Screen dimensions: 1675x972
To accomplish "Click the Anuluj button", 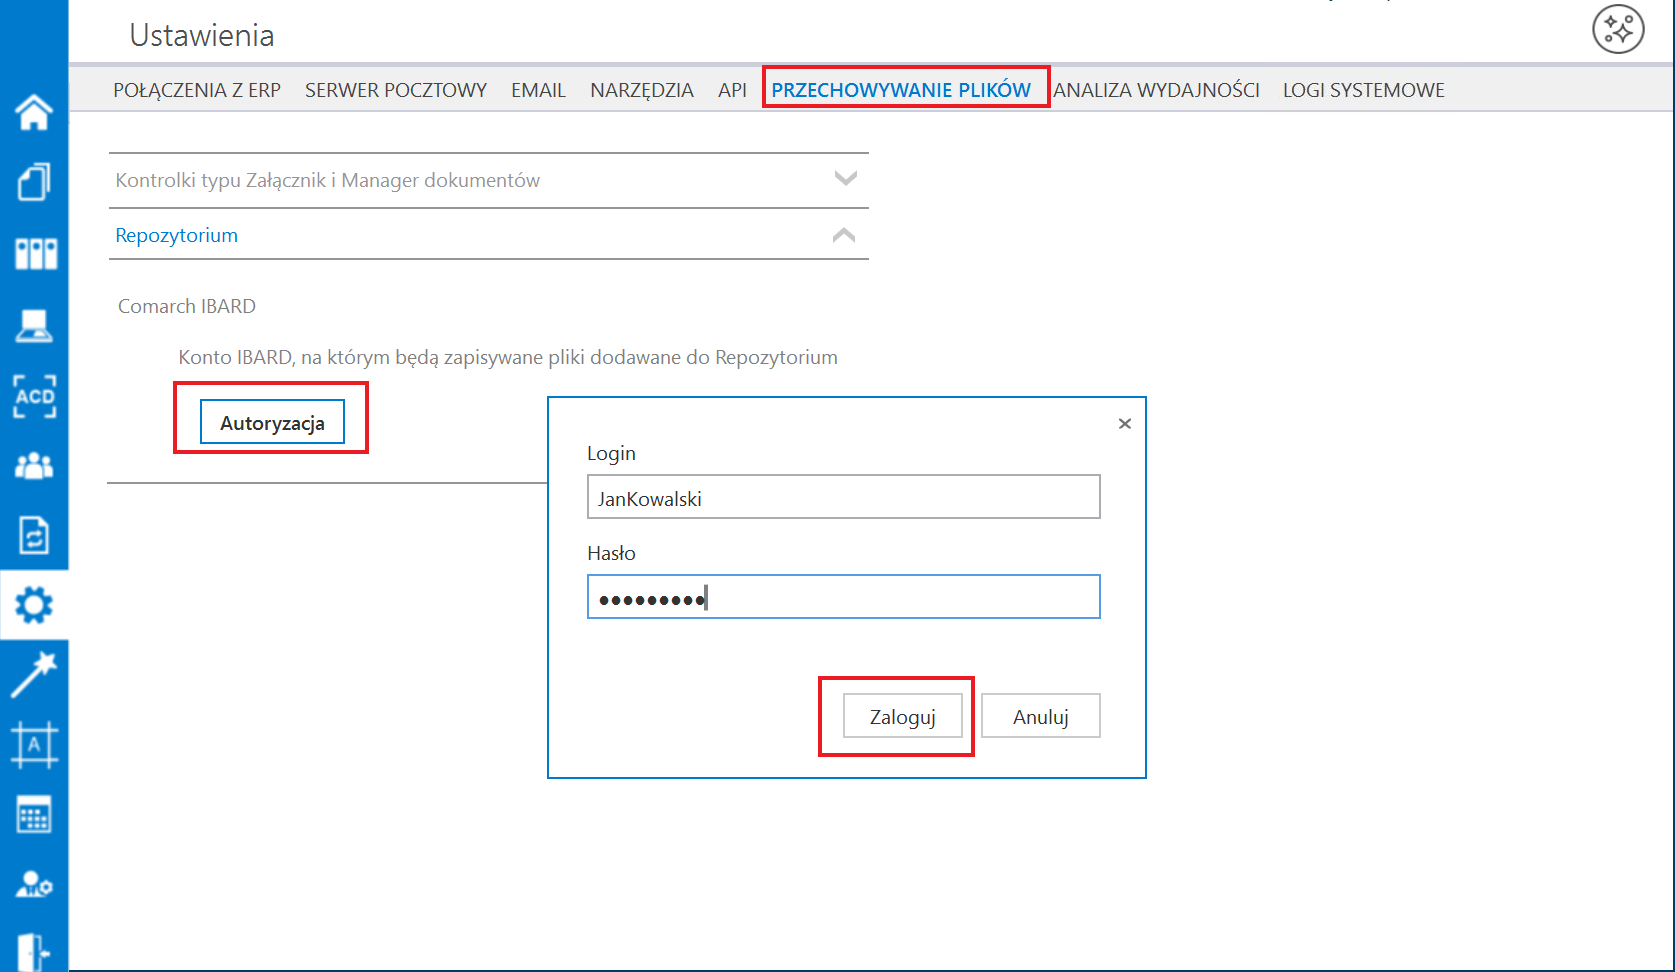I will coord(1041,716).
